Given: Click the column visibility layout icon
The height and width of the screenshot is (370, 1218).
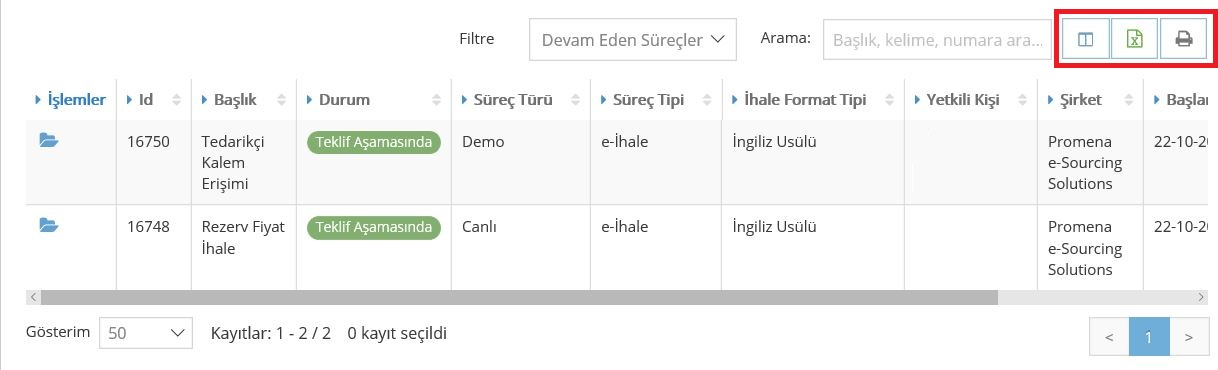Looking at the screenshot, I should pos(1085,40).
